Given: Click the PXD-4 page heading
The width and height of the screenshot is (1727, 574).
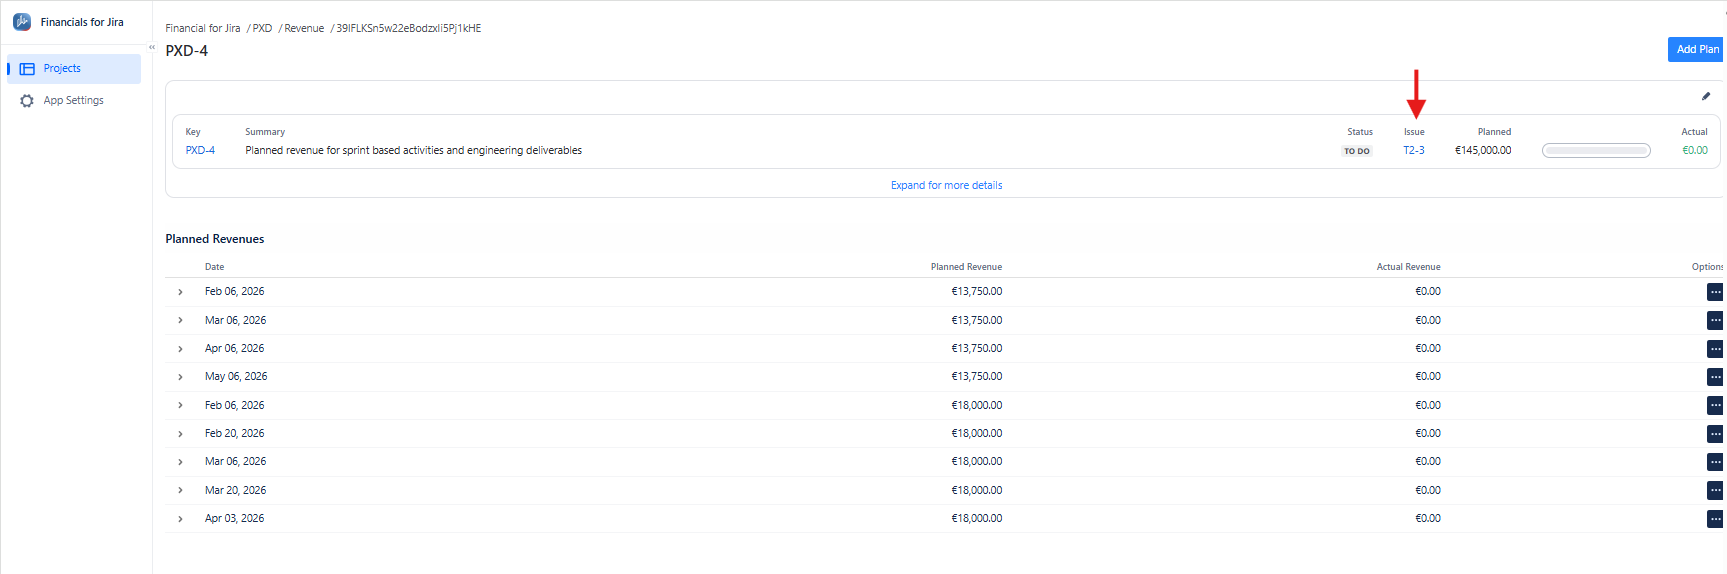Looking at the screenshot, I should tap(187, 51).
